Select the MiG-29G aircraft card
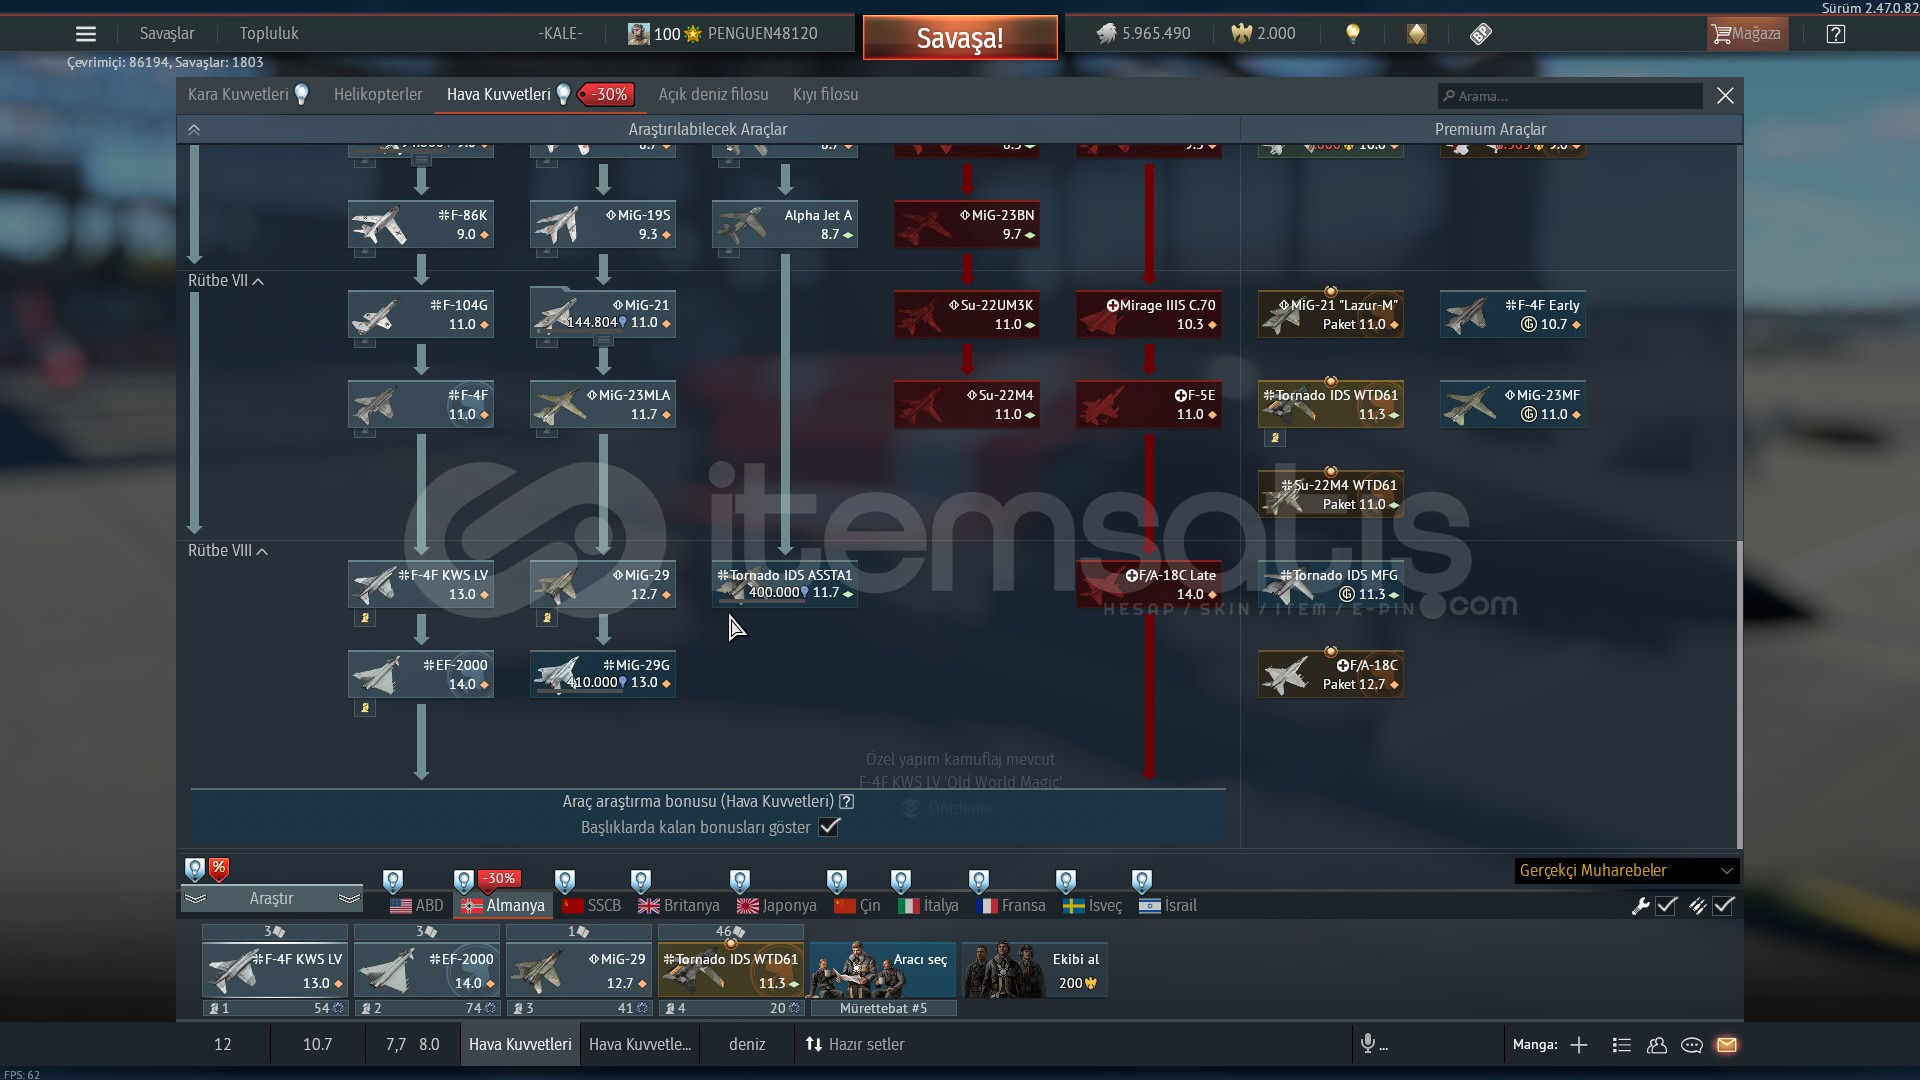This screenshot has width=1920, height=1080. click(x=603, y=674)
